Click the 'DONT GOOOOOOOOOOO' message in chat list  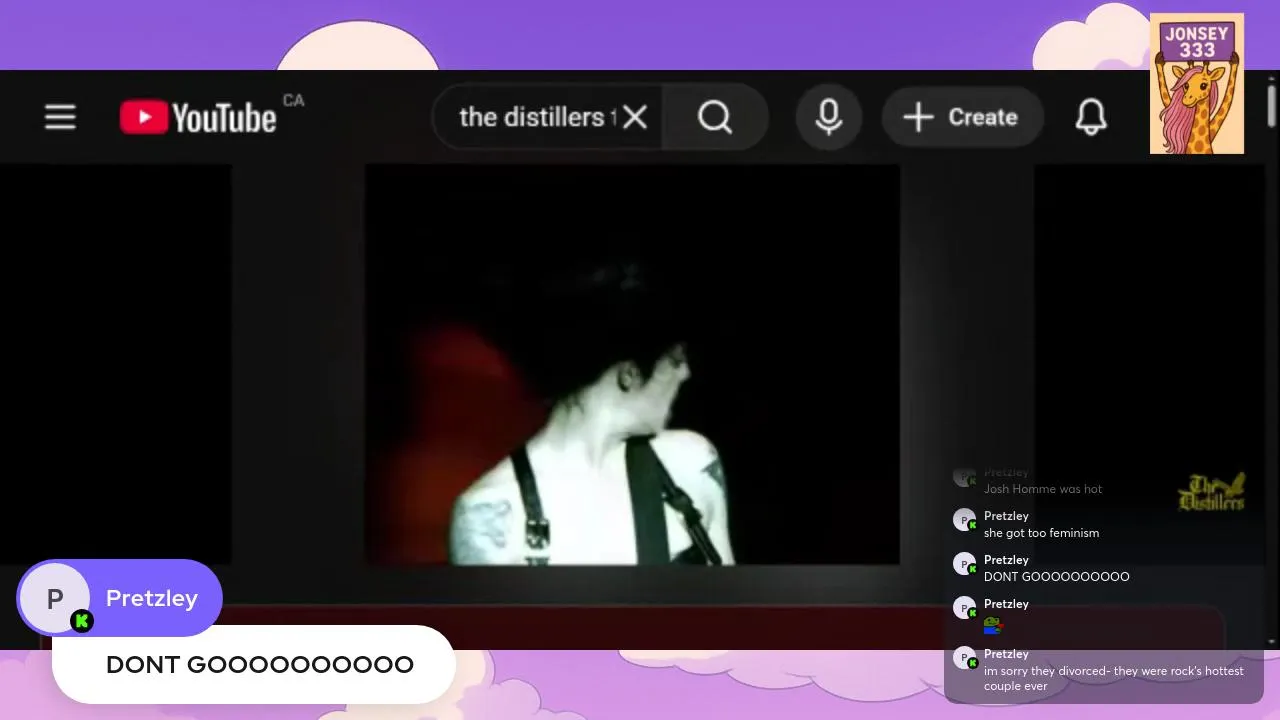pos(1056,577)
